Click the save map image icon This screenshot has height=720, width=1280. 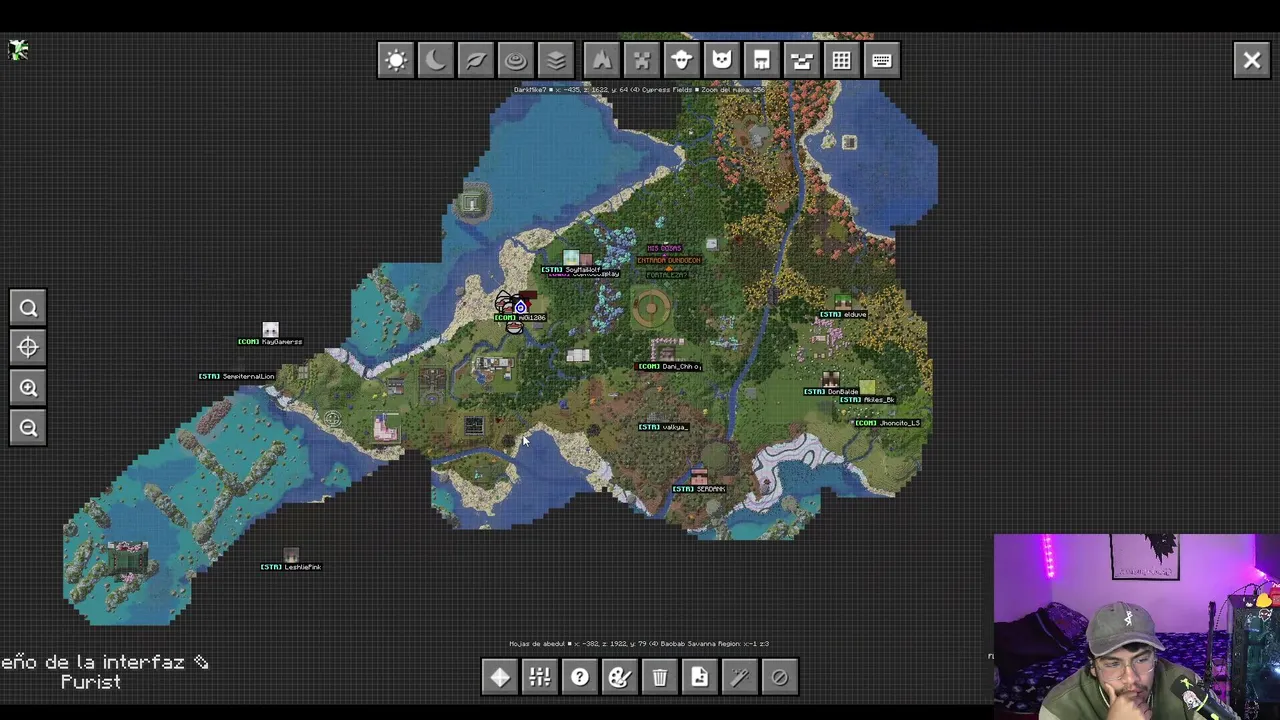(x=700, y=678)
